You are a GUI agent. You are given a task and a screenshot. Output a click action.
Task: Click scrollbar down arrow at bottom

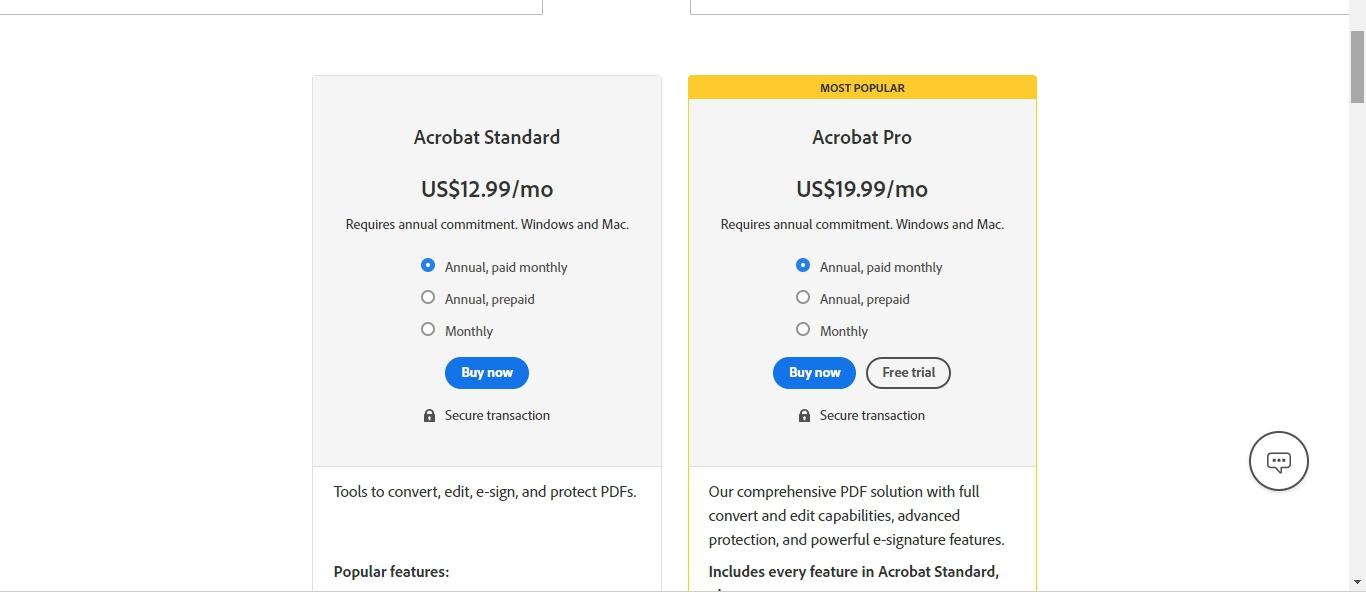[1357, 582]
